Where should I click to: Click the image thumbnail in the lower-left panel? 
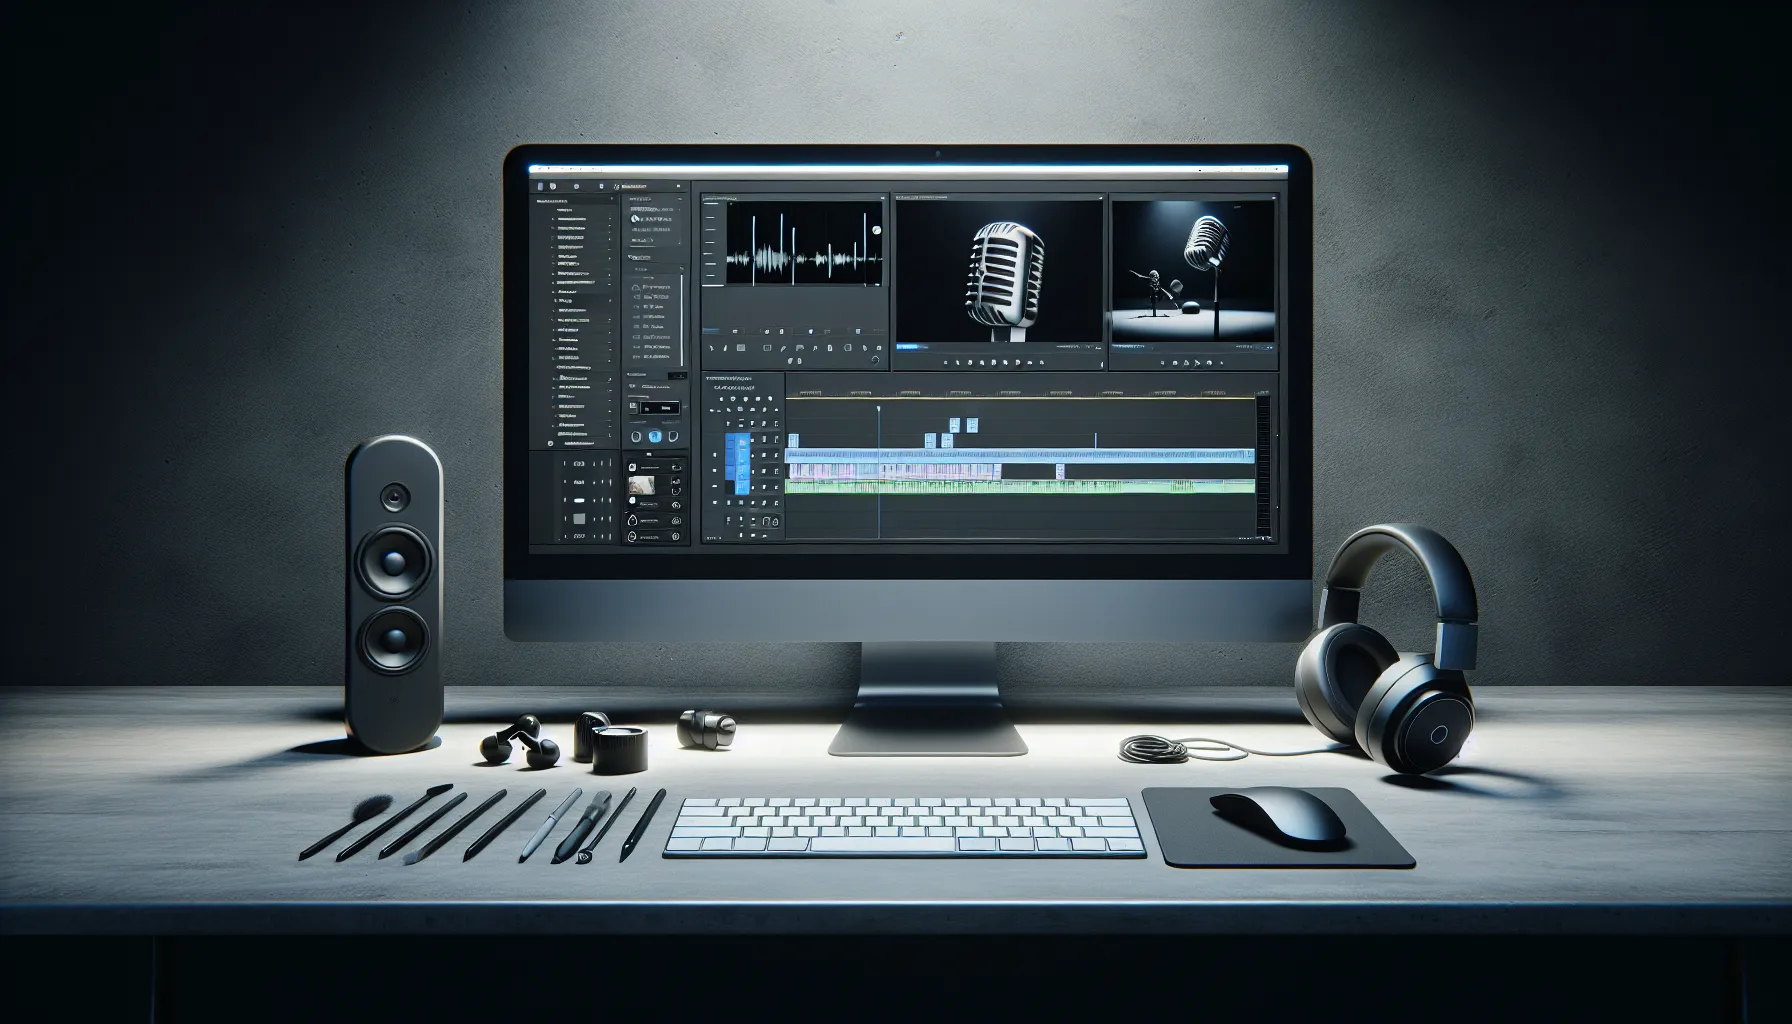[x=640, y=485]
